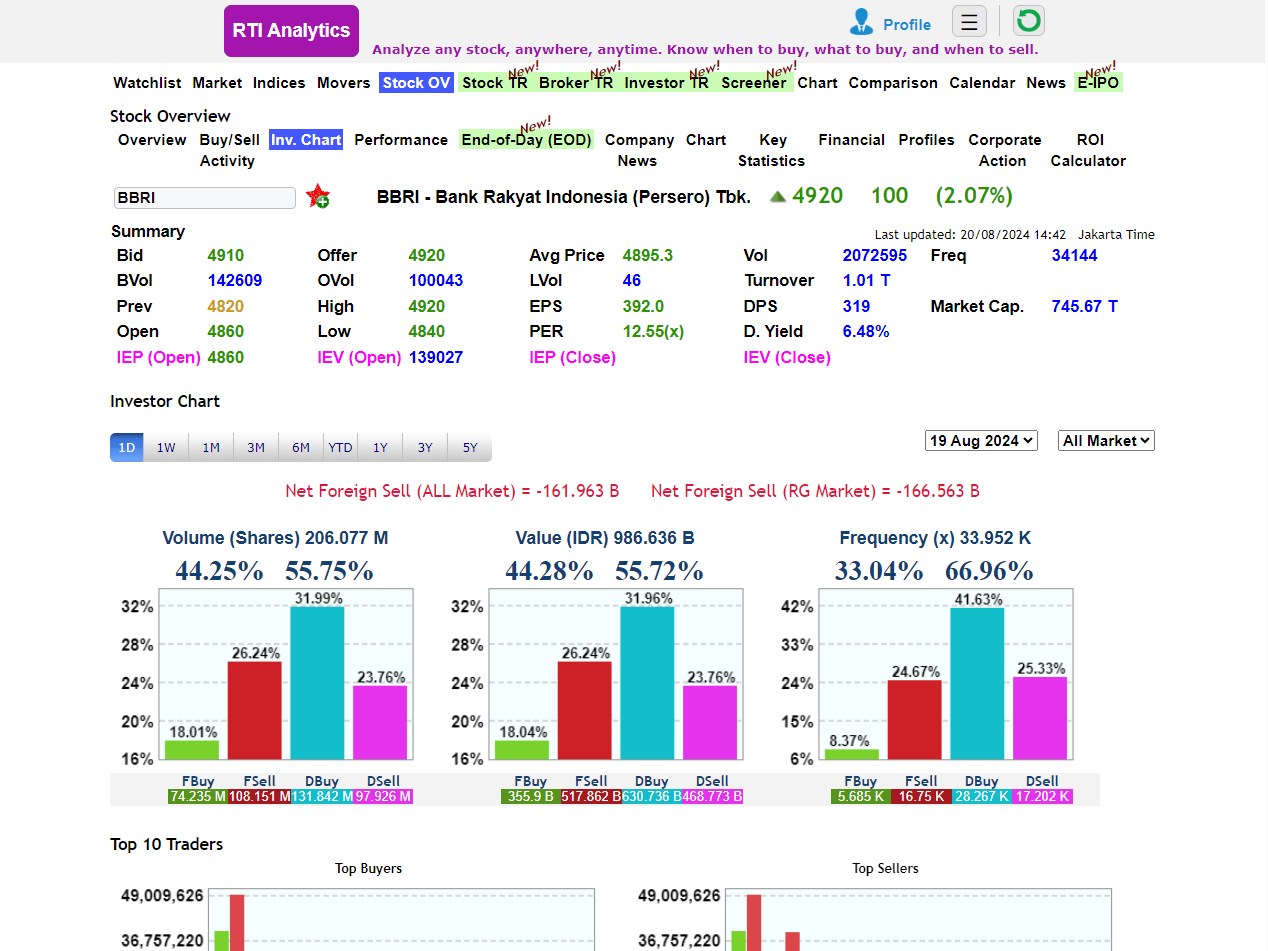Click the 517.862 B FSell legend value
The height and width of the screenshot is (951, 1268).
tap(591, 797)
